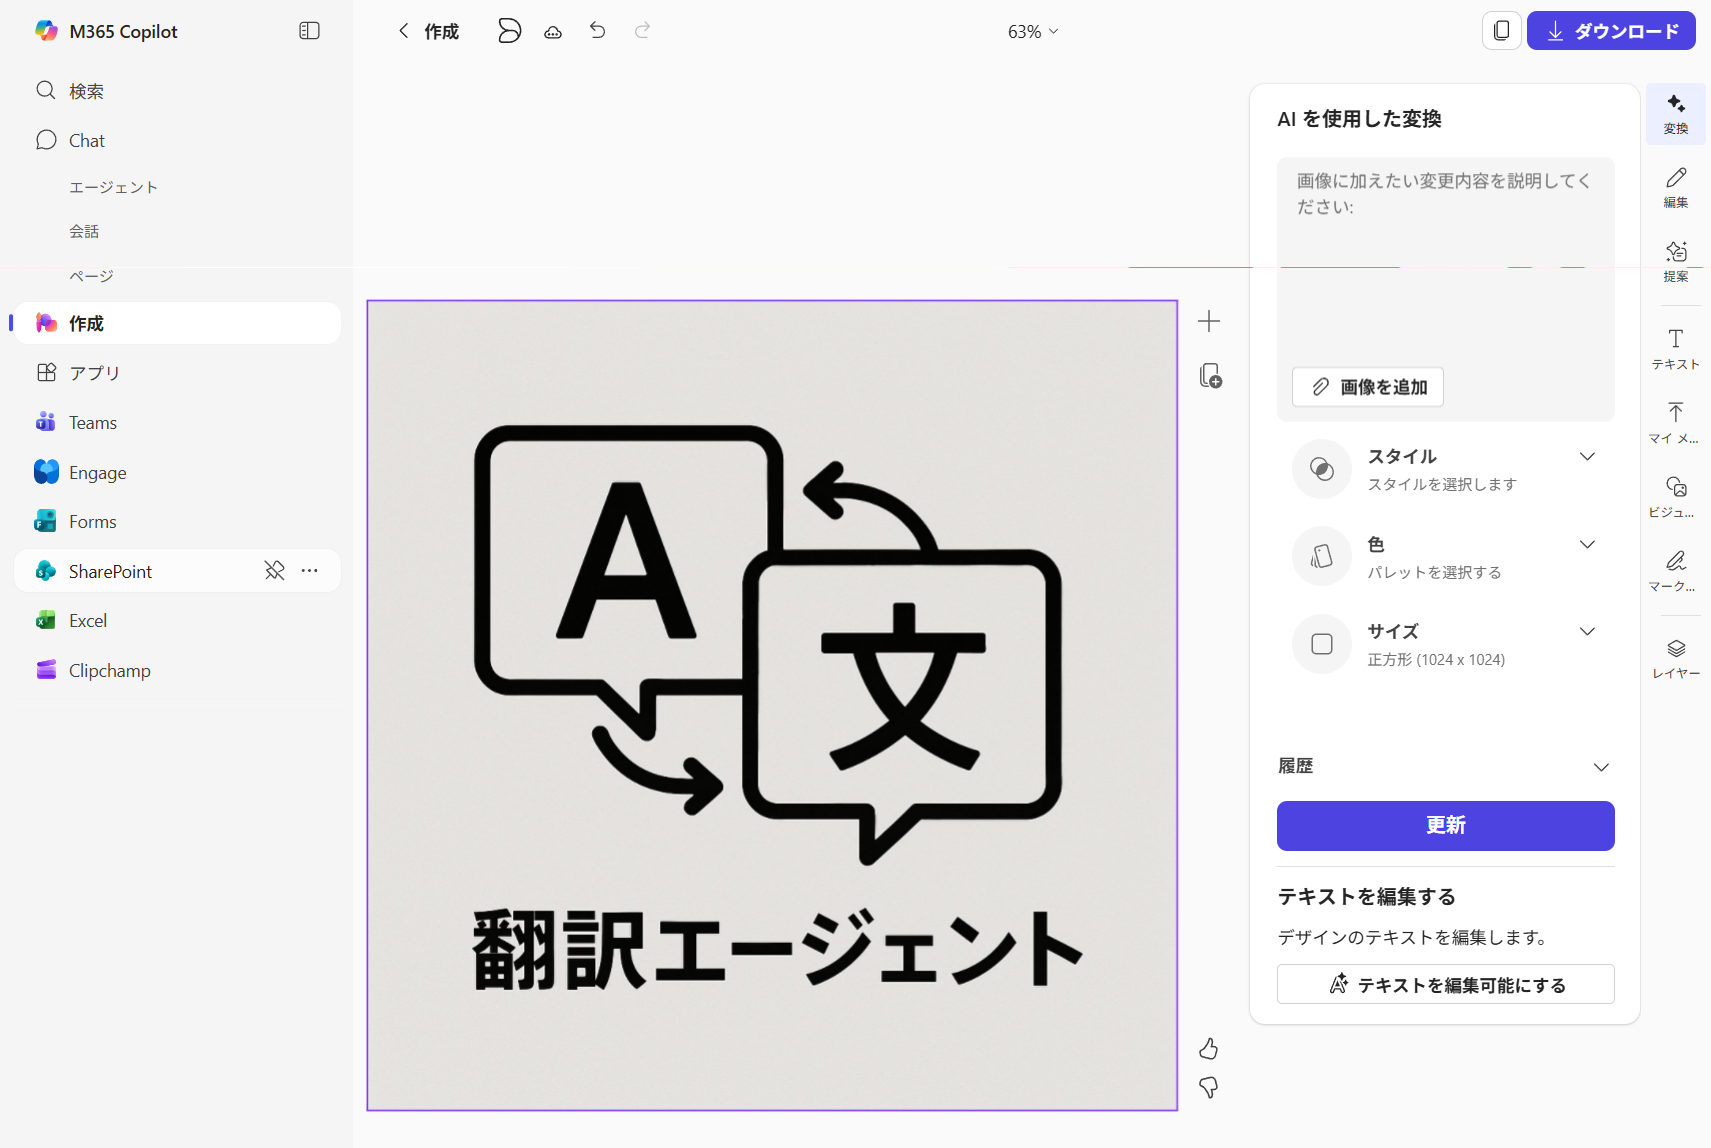This screenshot has height=1148, width=1711.
Task: Open the 63% zoom level menu
Action: point(1032,32)
